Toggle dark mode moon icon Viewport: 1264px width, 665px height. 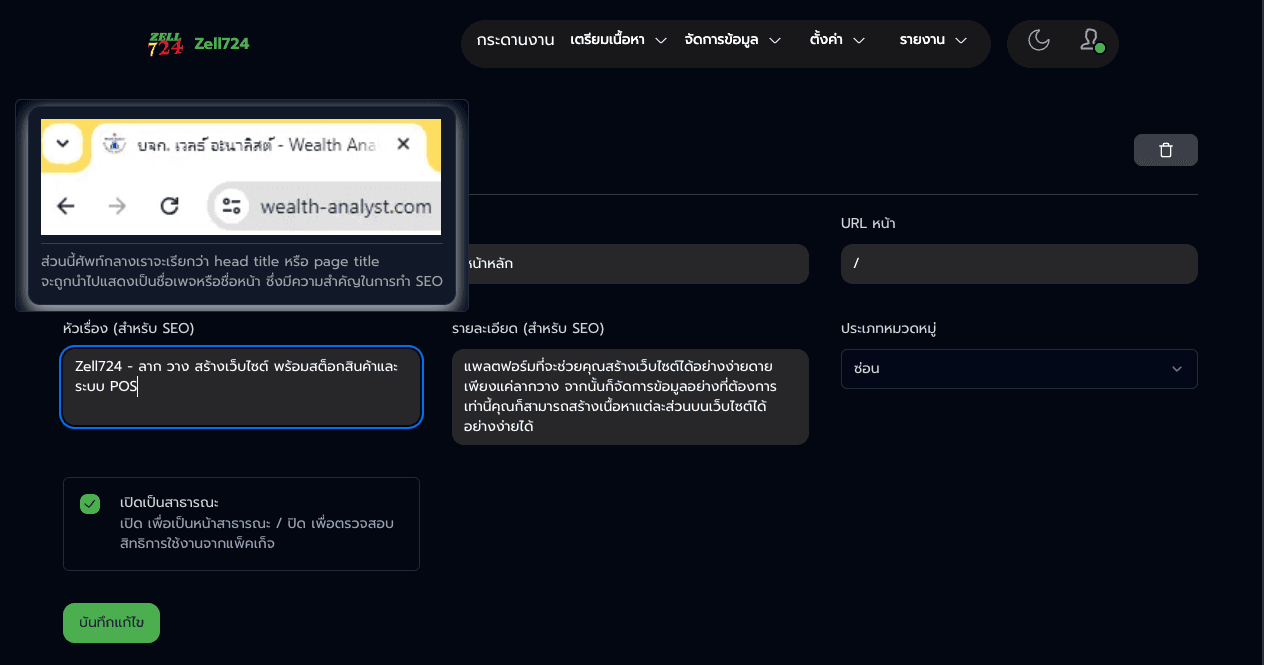[x=1039, y=41]
